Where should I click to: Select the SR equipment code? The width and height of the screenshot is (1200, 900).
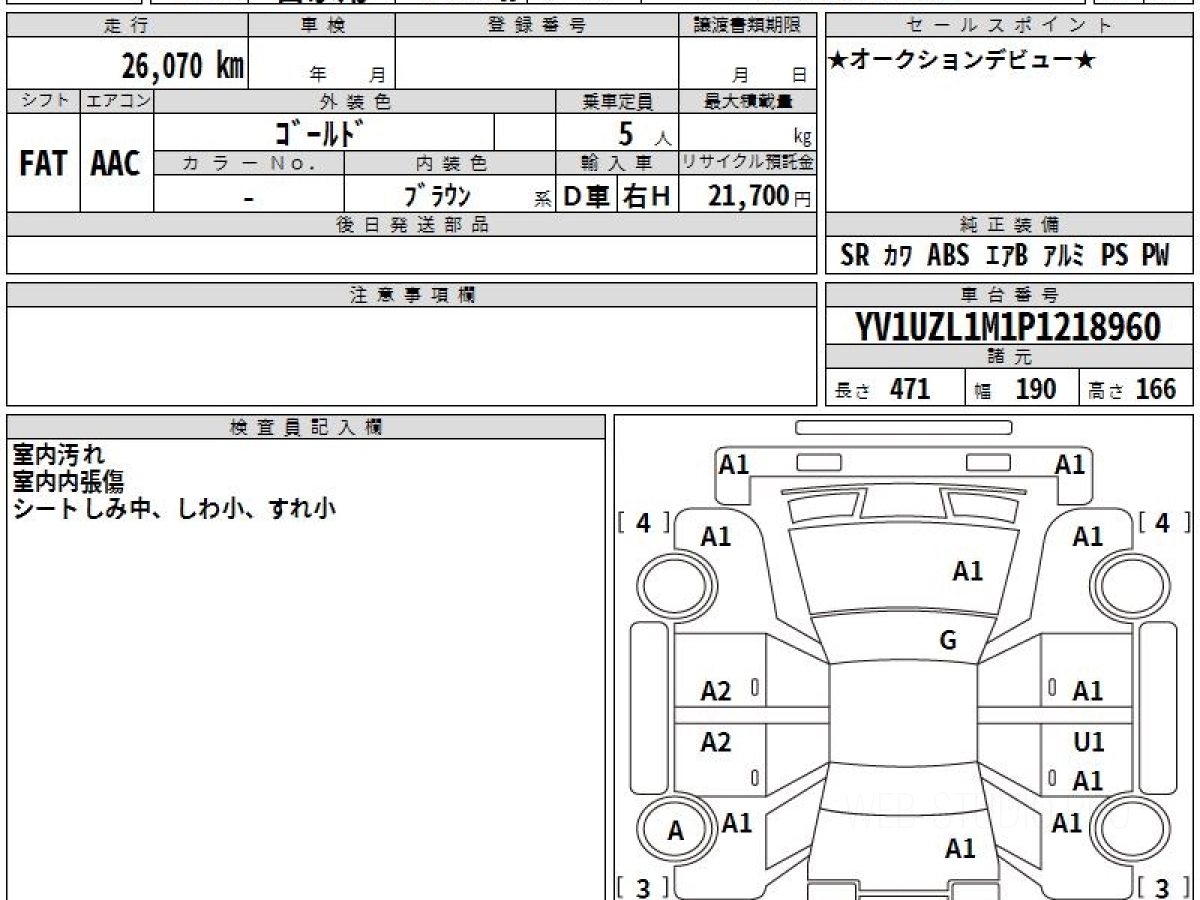pyautogui.click(x=855, y=256)
